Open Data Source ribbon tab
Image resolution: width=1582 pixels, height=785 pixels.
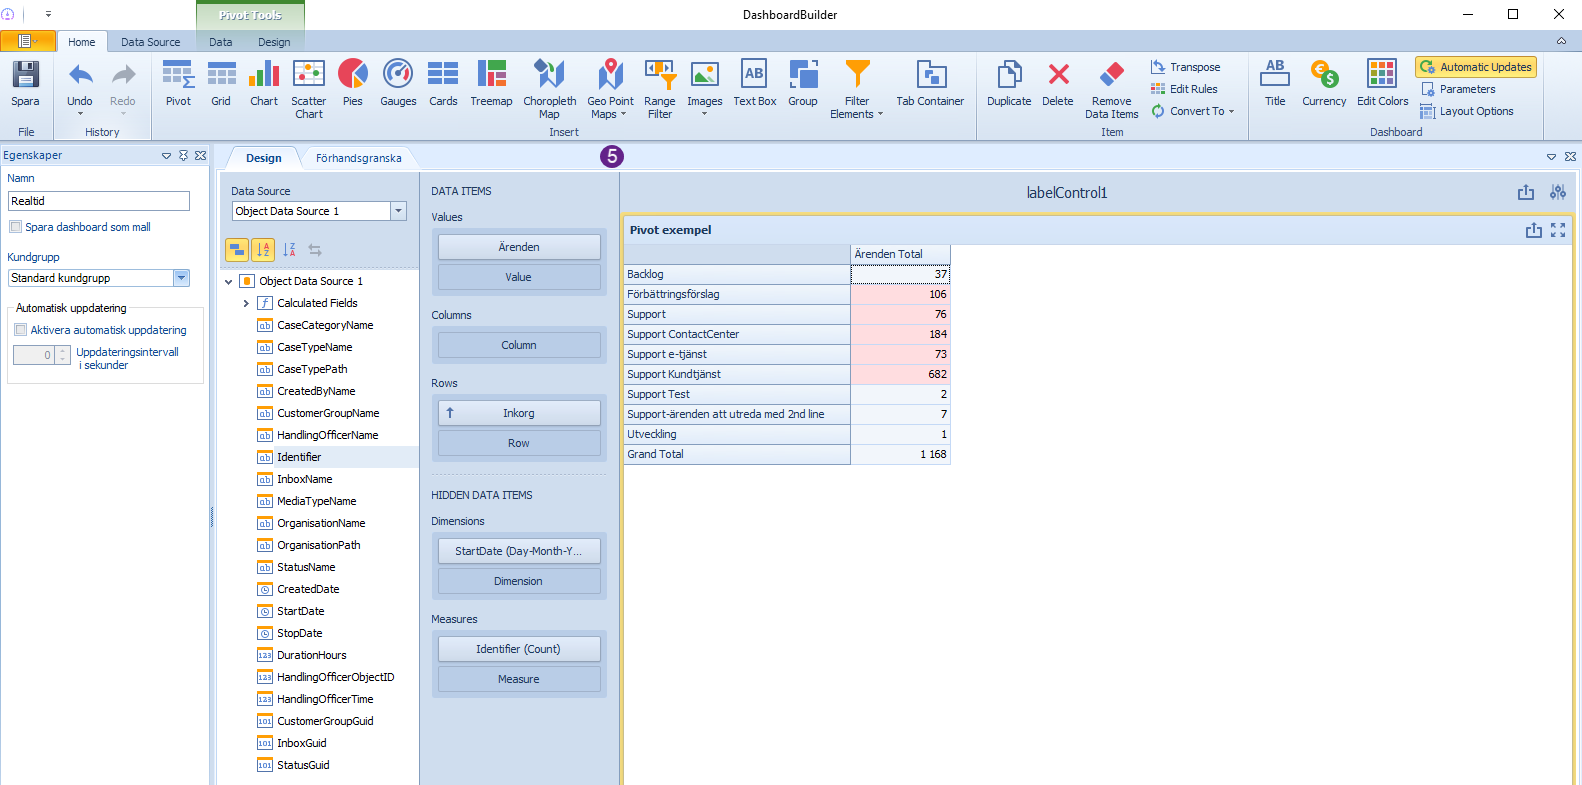151,42
